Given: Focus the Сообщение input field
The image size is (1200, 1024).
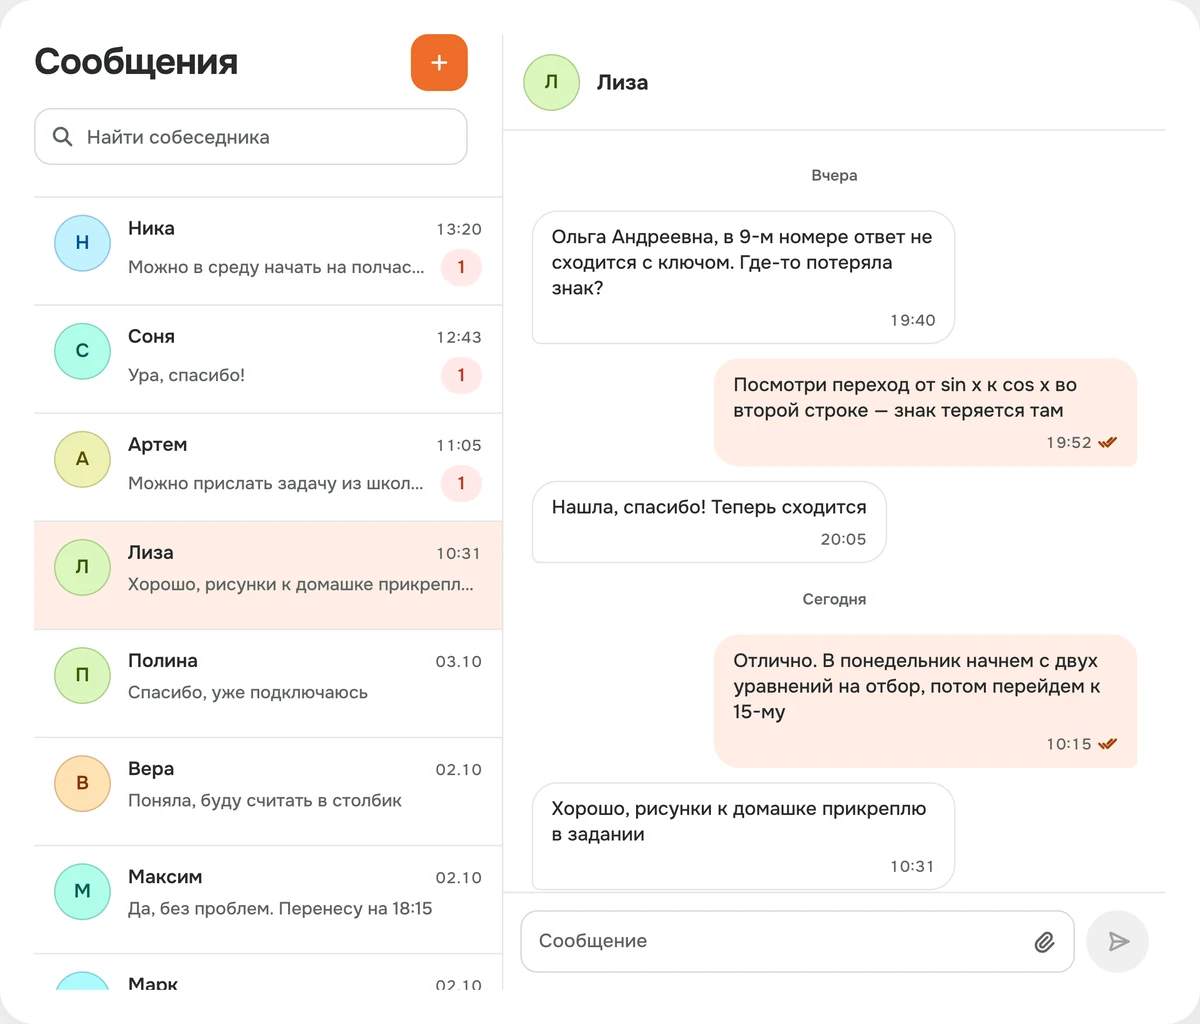Looking at the screenshot, I should (797, 941).
